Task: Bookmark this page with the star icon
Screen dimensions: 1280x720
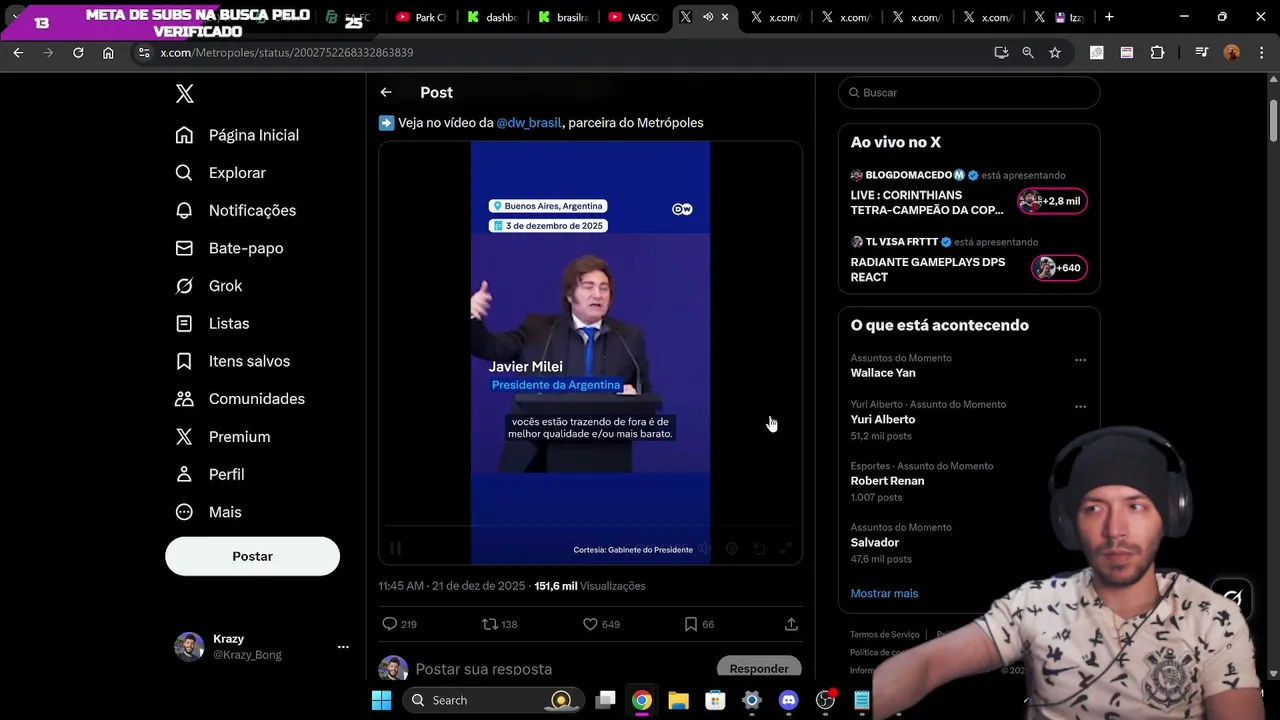Action: coord(1055,53)
